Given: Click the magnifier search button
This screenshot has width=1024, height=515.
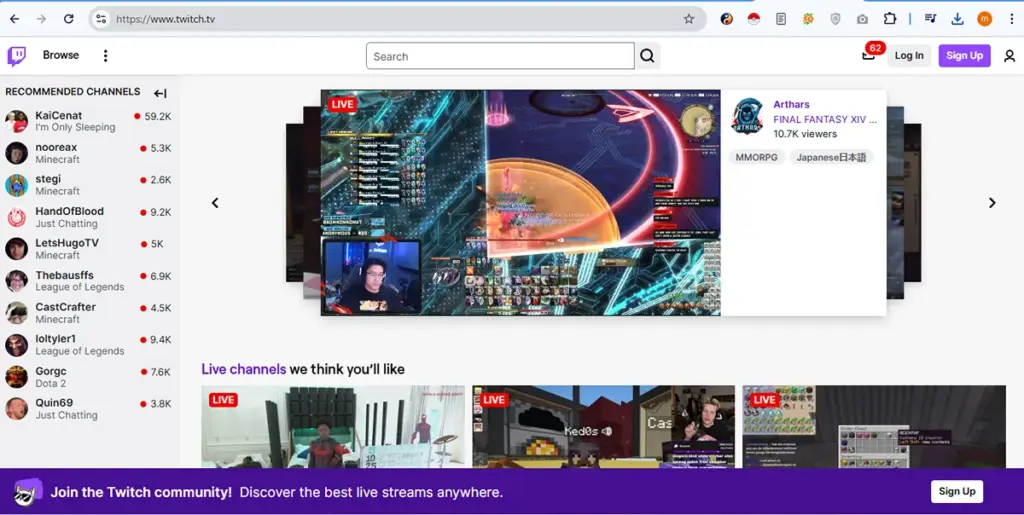Looking at the screenshot, I should tap(647, 56).
